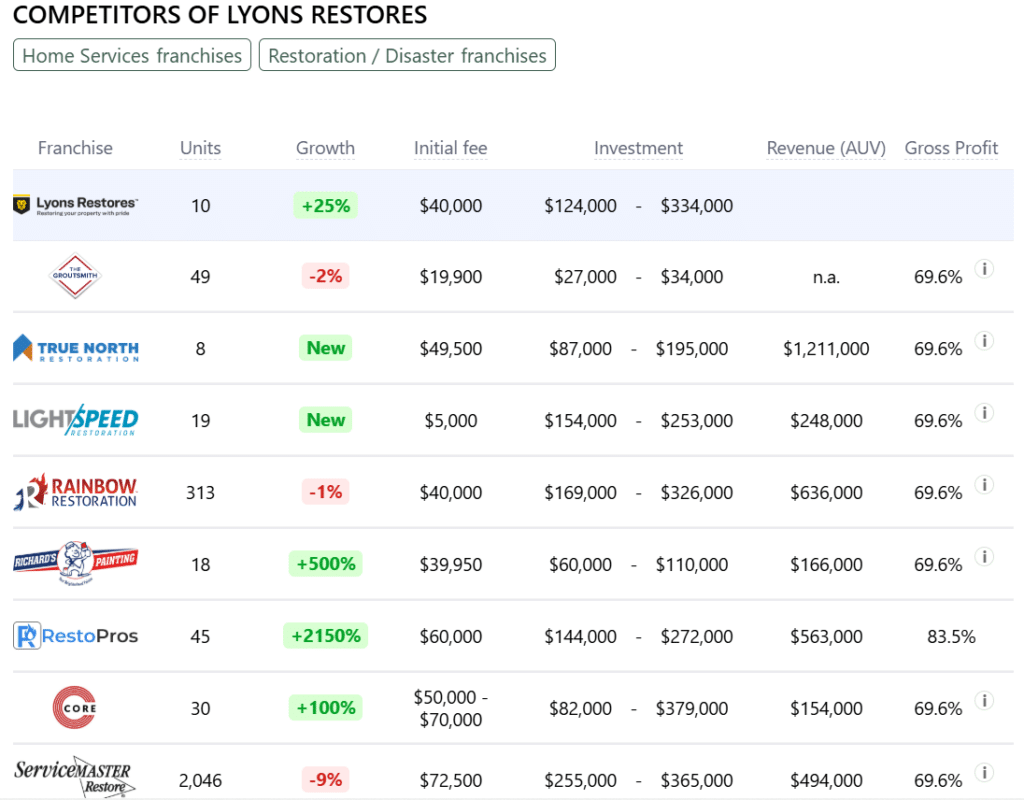Viewport: 1024px width, 800px height.
Task: Click the +500% growth badge
Action: [x=325, y=564]
